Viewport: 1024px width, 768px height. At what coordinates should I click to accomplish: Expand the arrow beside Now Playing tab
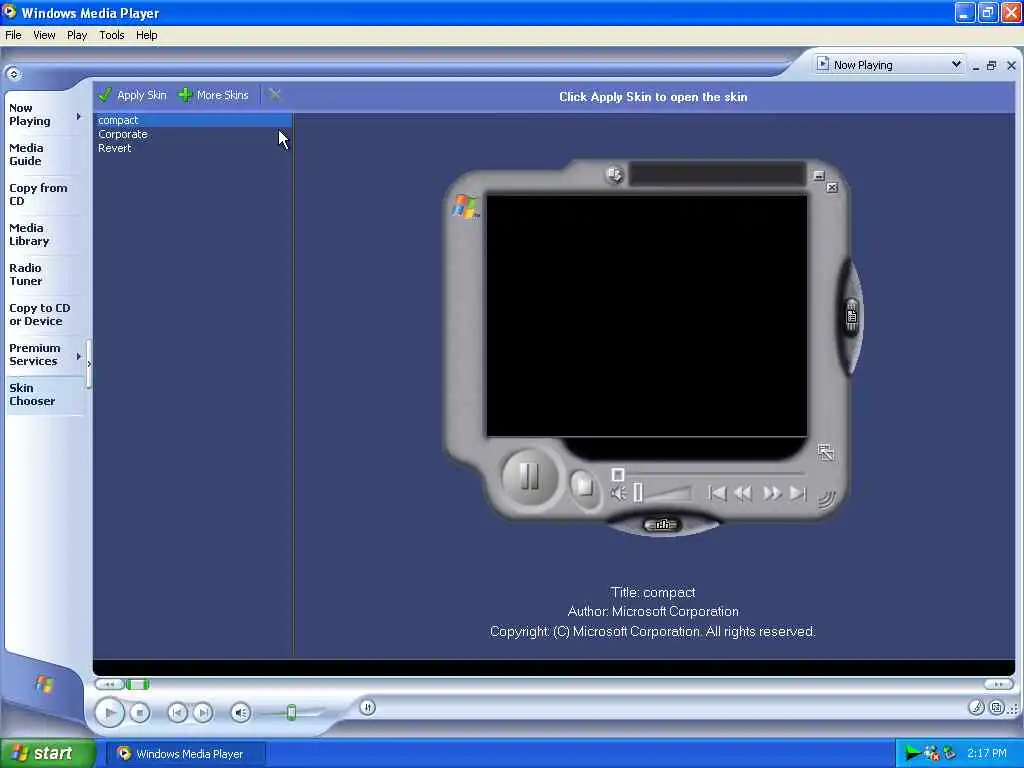(x=79, y=116)
